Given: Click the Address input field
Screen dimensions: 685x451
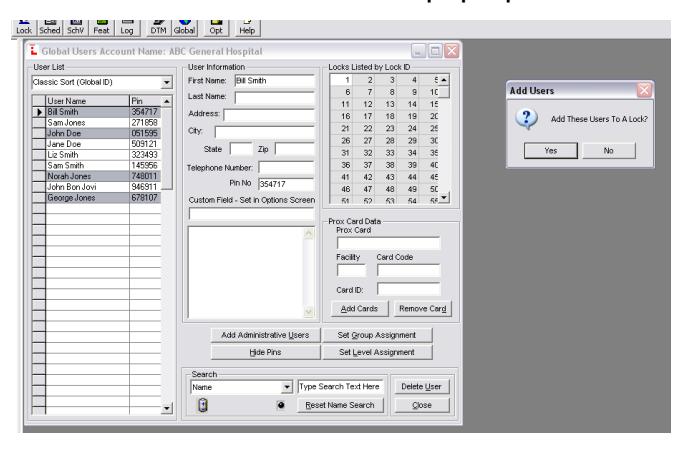Looking at the screenshot, I should coord(269,114).
